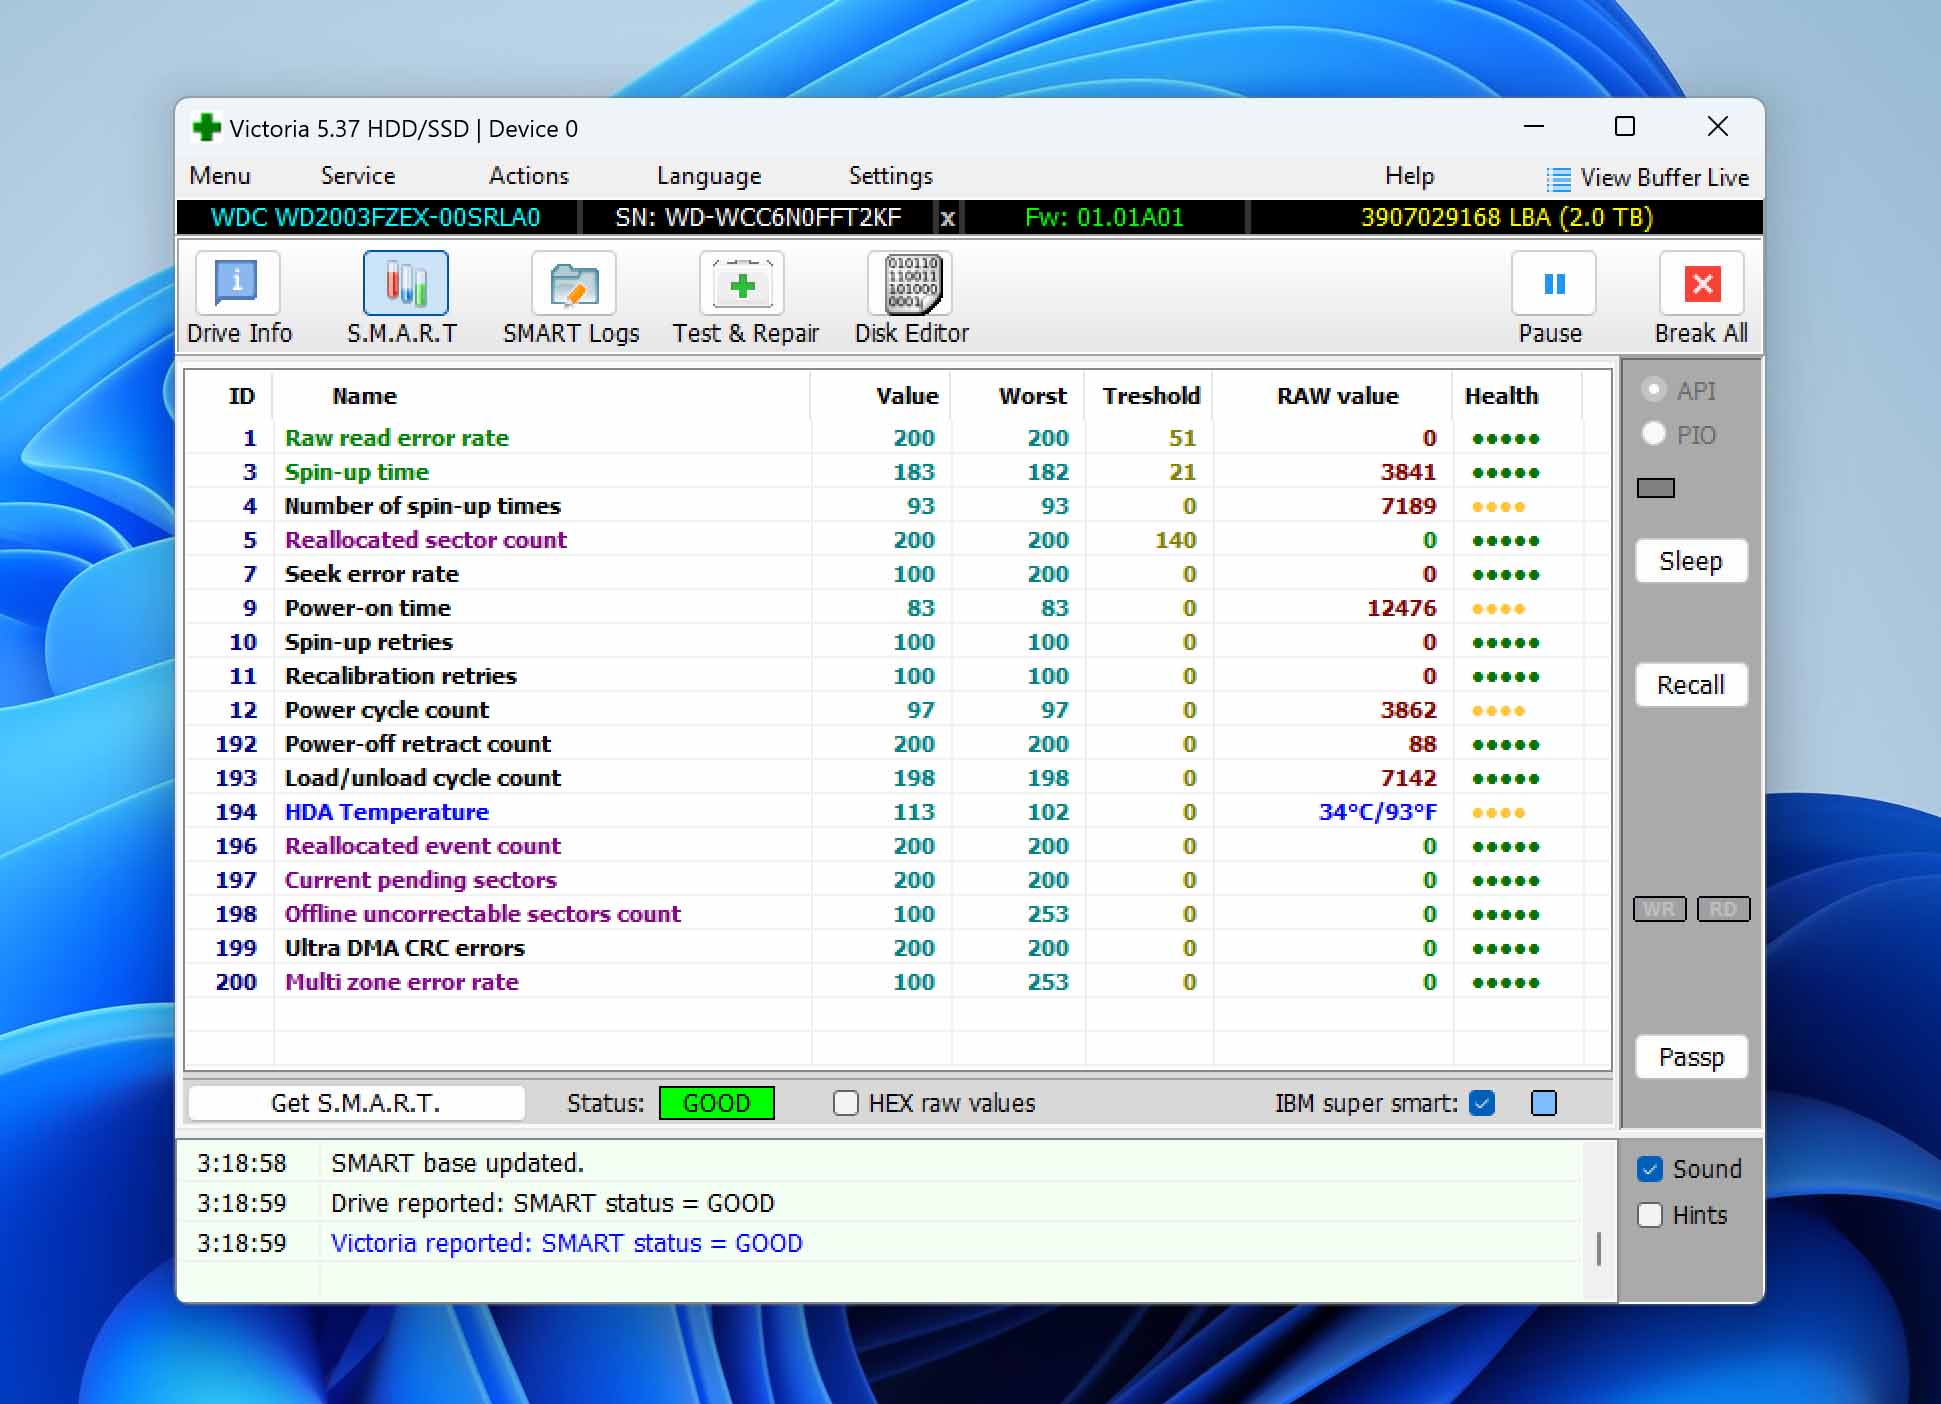Open the Service menu
Screen dimensions: 1941x1404
tap(357, 176)
